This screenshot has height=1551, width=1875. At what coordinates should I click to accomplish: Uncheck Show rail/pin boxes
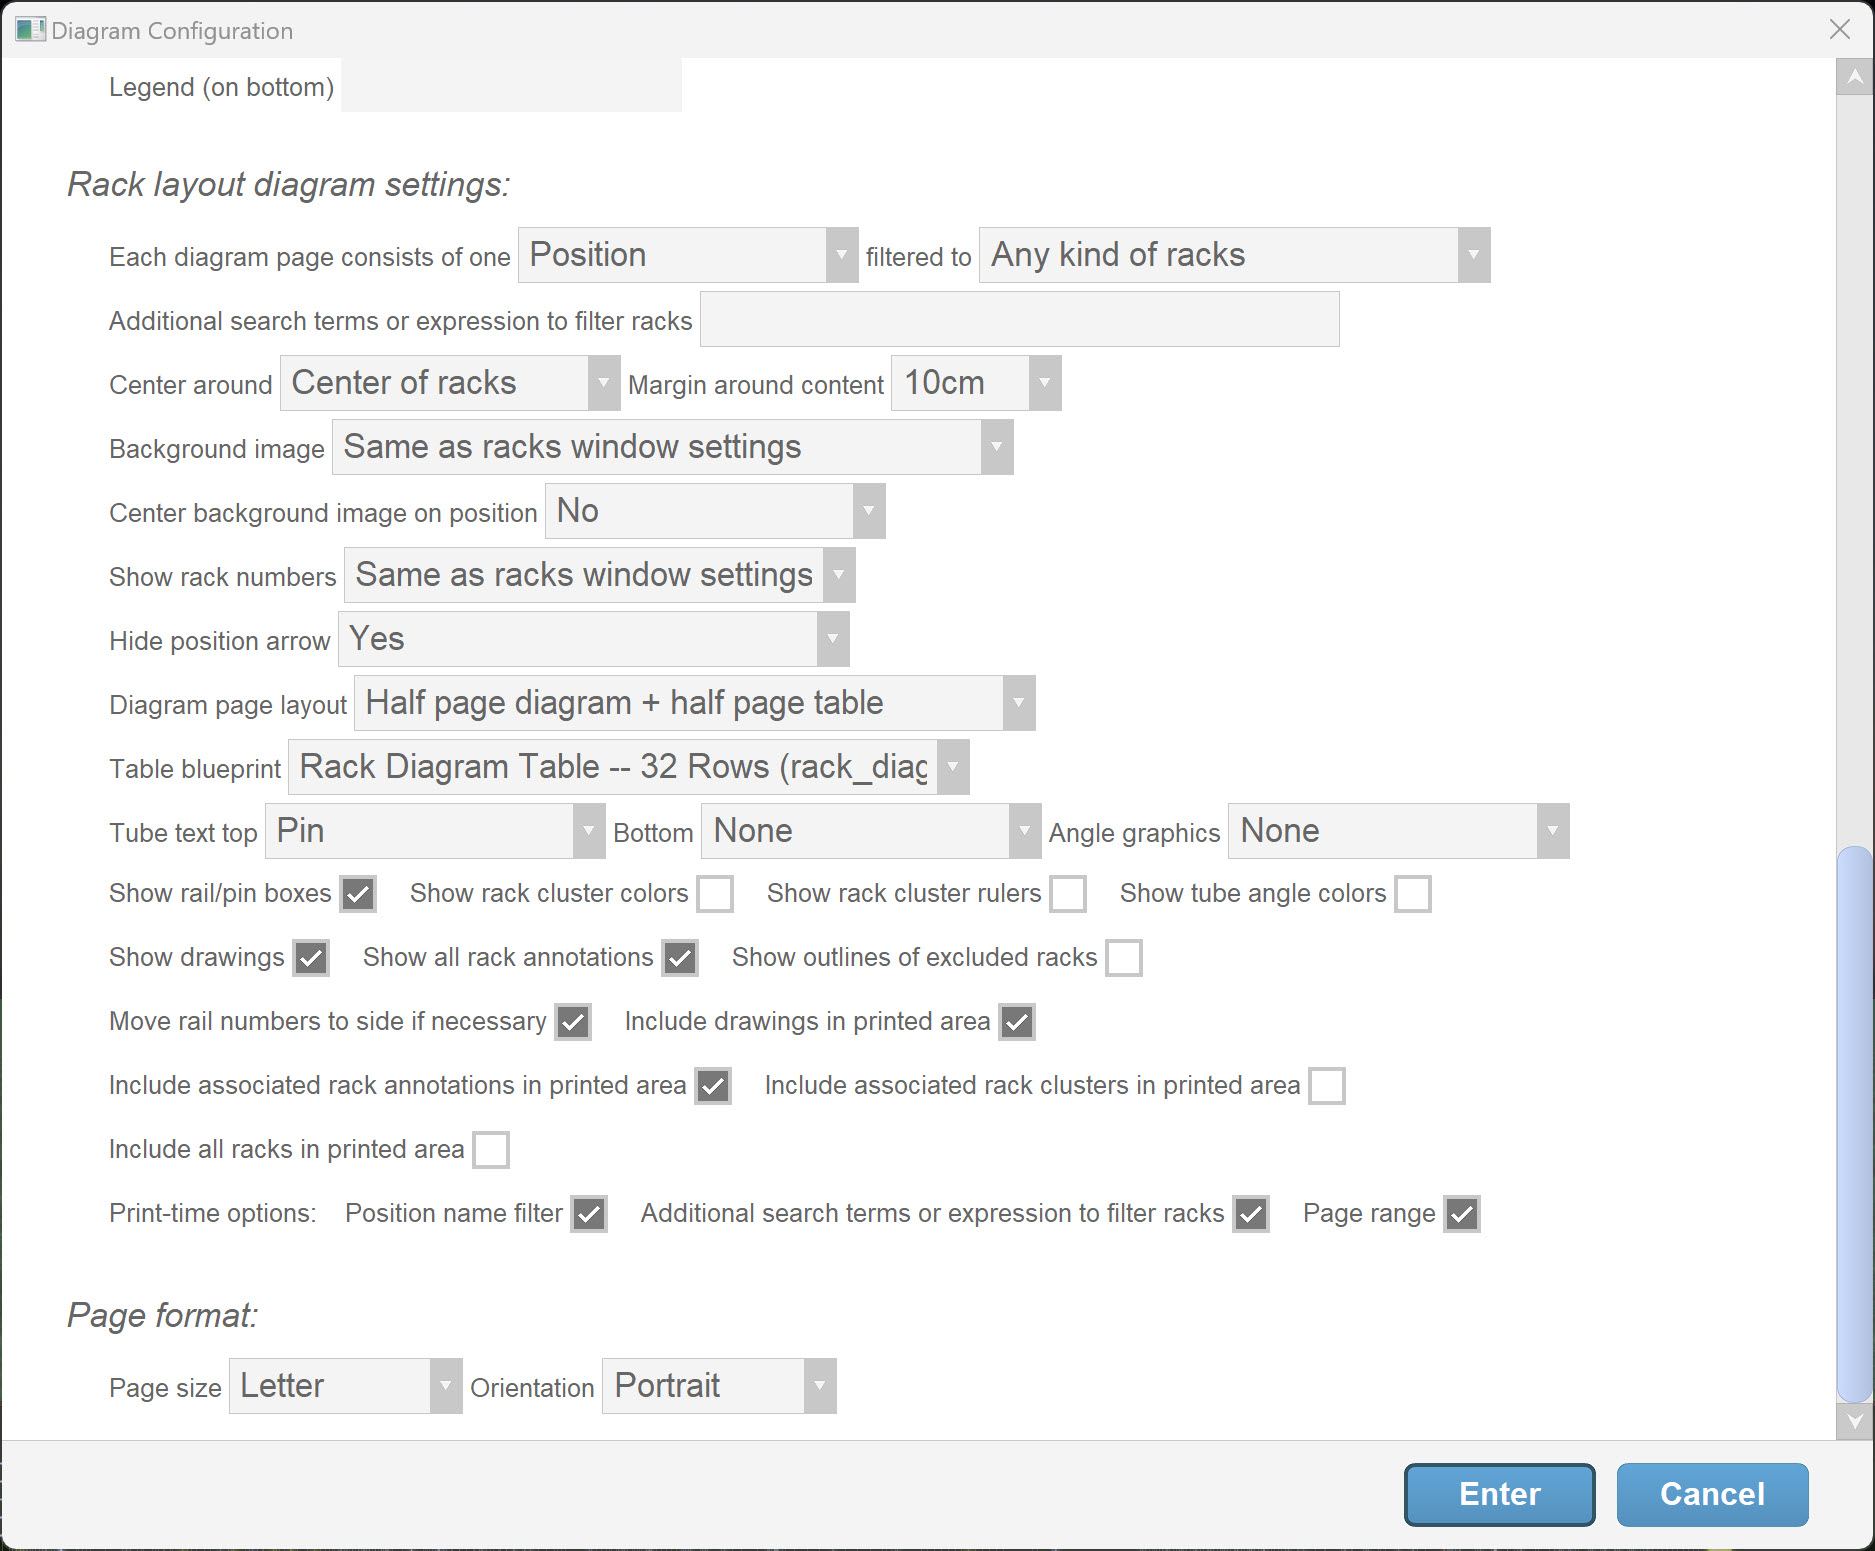(x=358, y=894)
